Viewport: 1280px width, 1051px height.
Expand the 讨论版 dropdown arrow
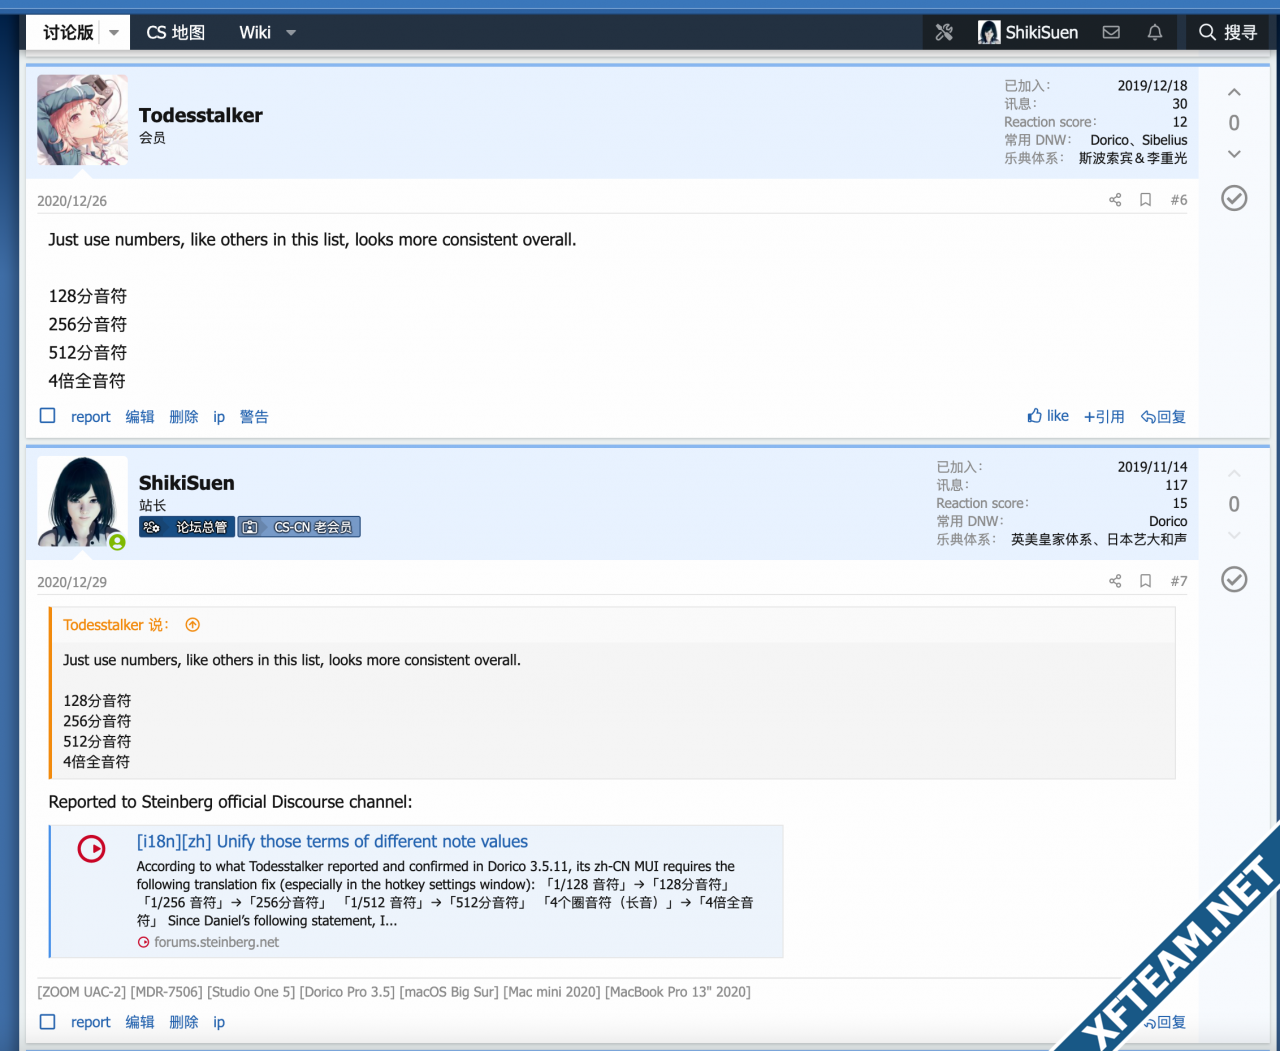[x=114, y=33]
